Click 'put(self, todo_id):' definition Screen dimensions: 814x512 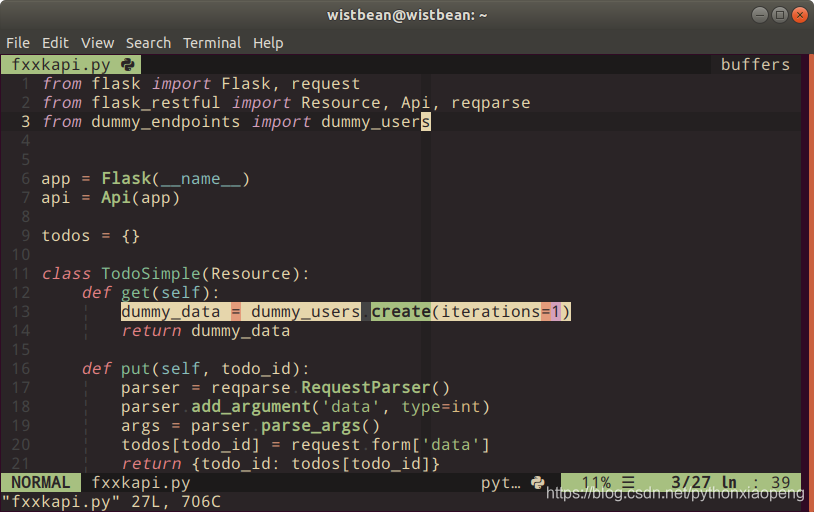[x=215, y=369]
